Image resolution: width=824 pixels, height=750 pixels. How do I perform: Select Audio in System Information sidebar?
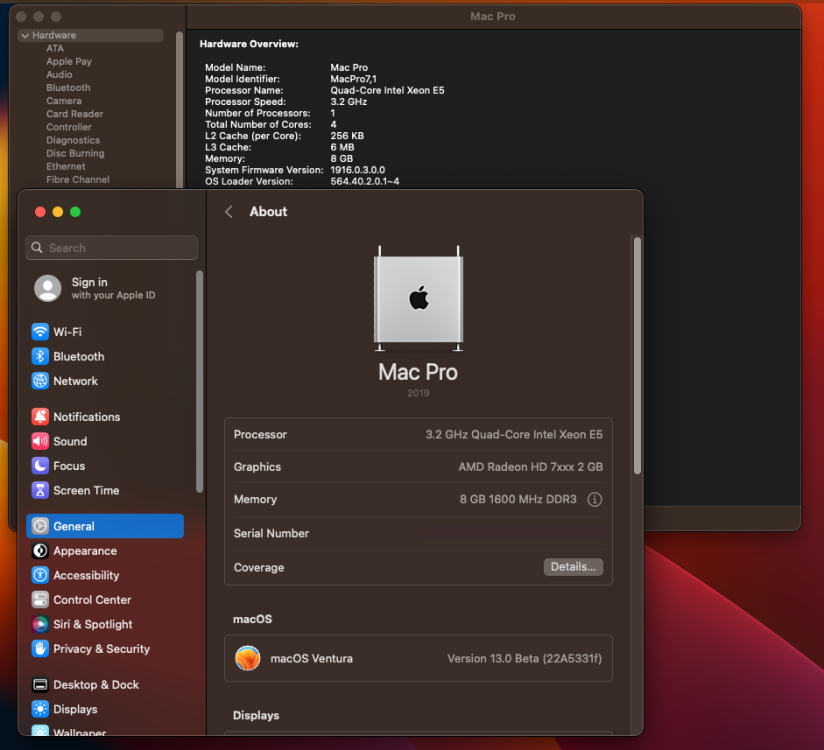(59, 75)
